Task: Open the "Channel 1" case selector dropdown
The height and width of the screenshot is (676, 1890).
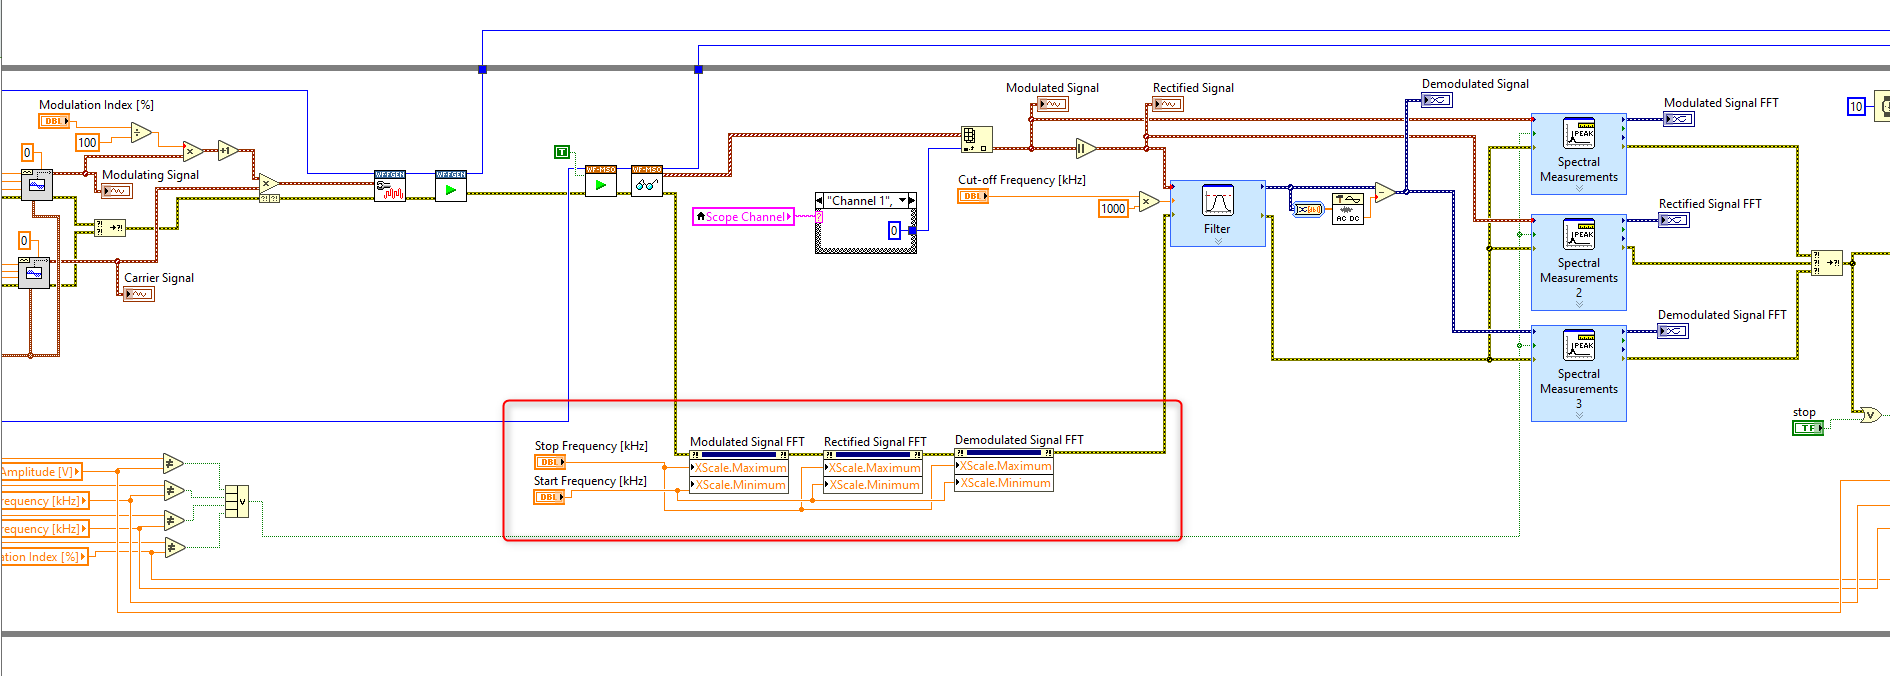Action: click(903, 201)
